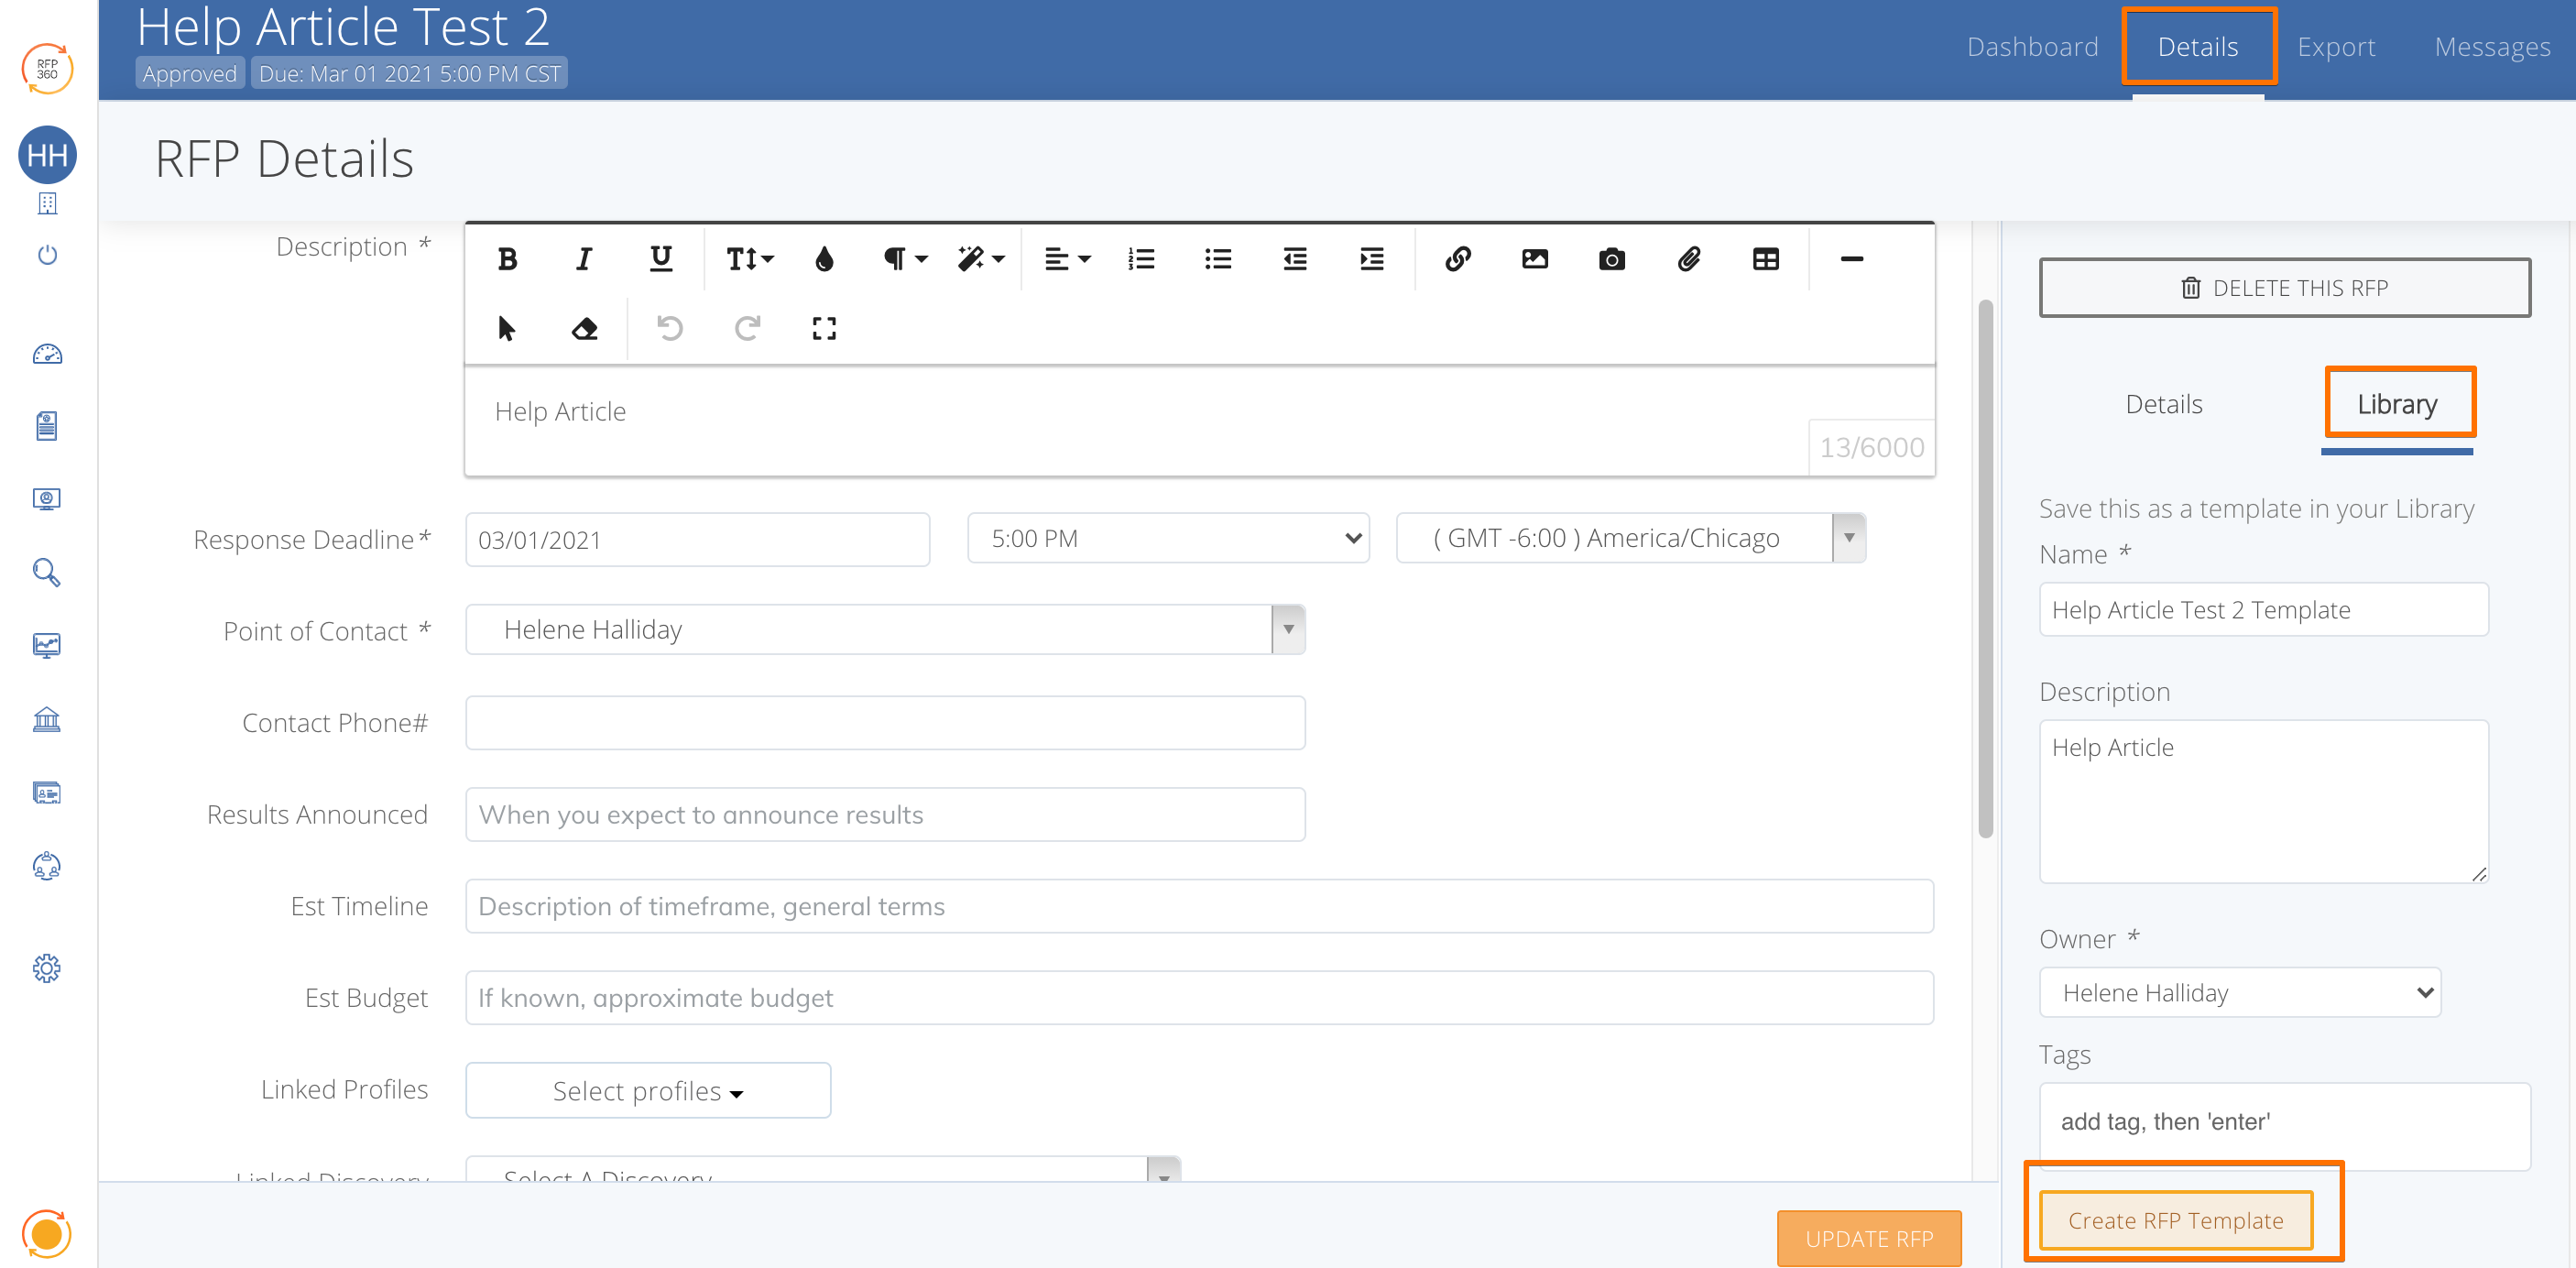This screenshot has height=1268, width=2576.
Task: Open the search icon in the left sidebar
Action: click(47, 572)
